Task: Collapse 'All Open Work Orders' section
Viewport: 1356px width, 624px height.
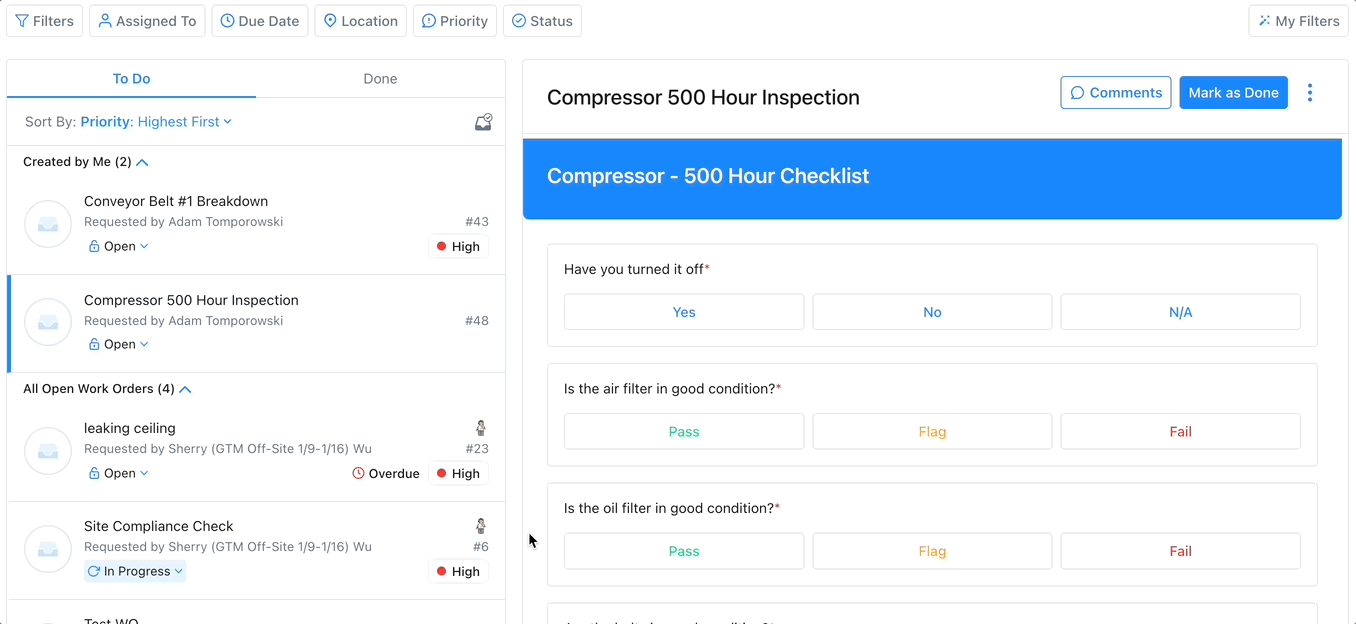Action: tap(184, 389)
